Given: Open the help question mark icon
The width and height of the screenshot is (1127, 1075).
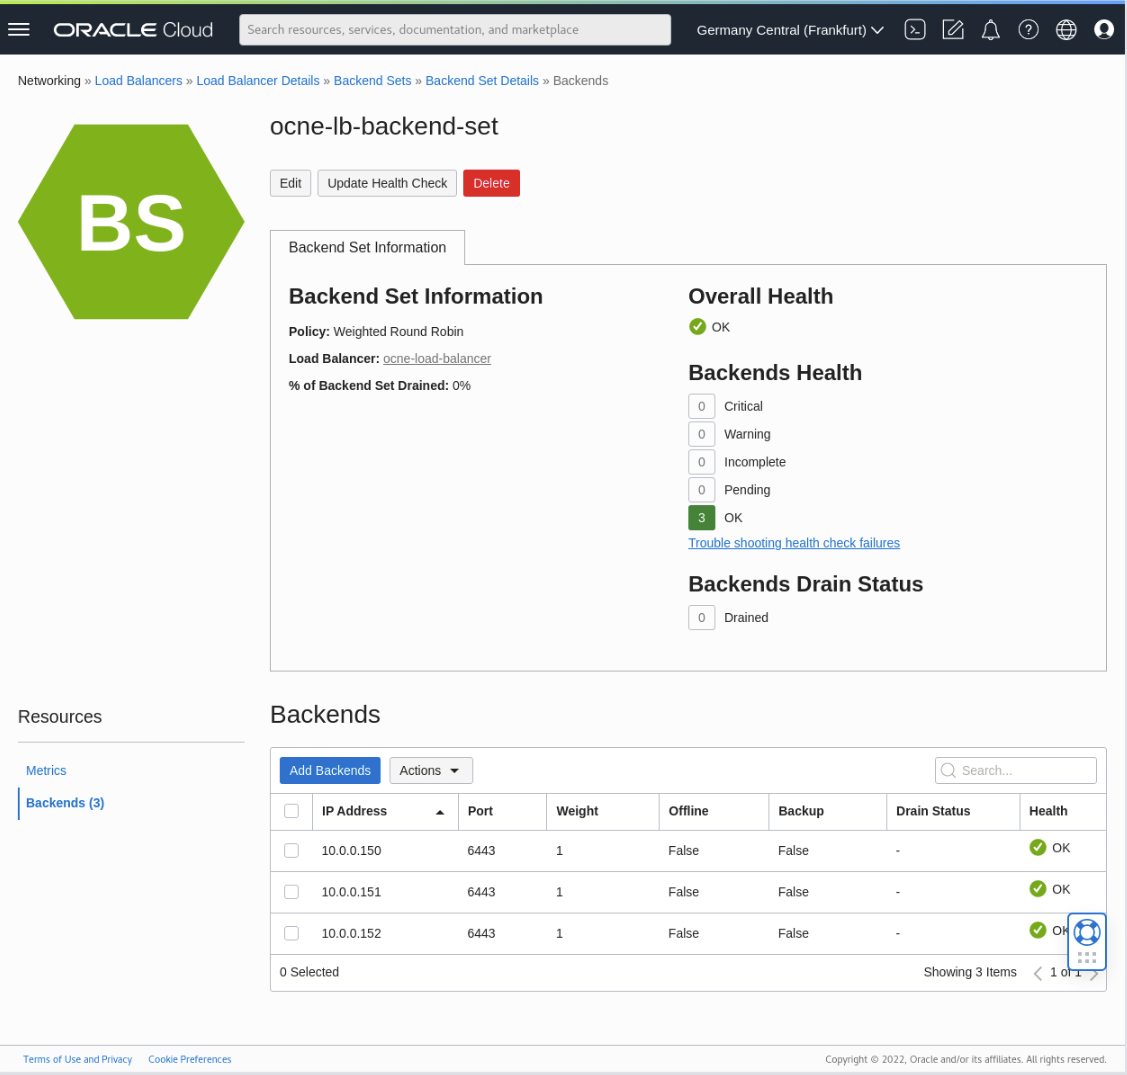Looking at the screenshot, I should tap(1028, 29).
